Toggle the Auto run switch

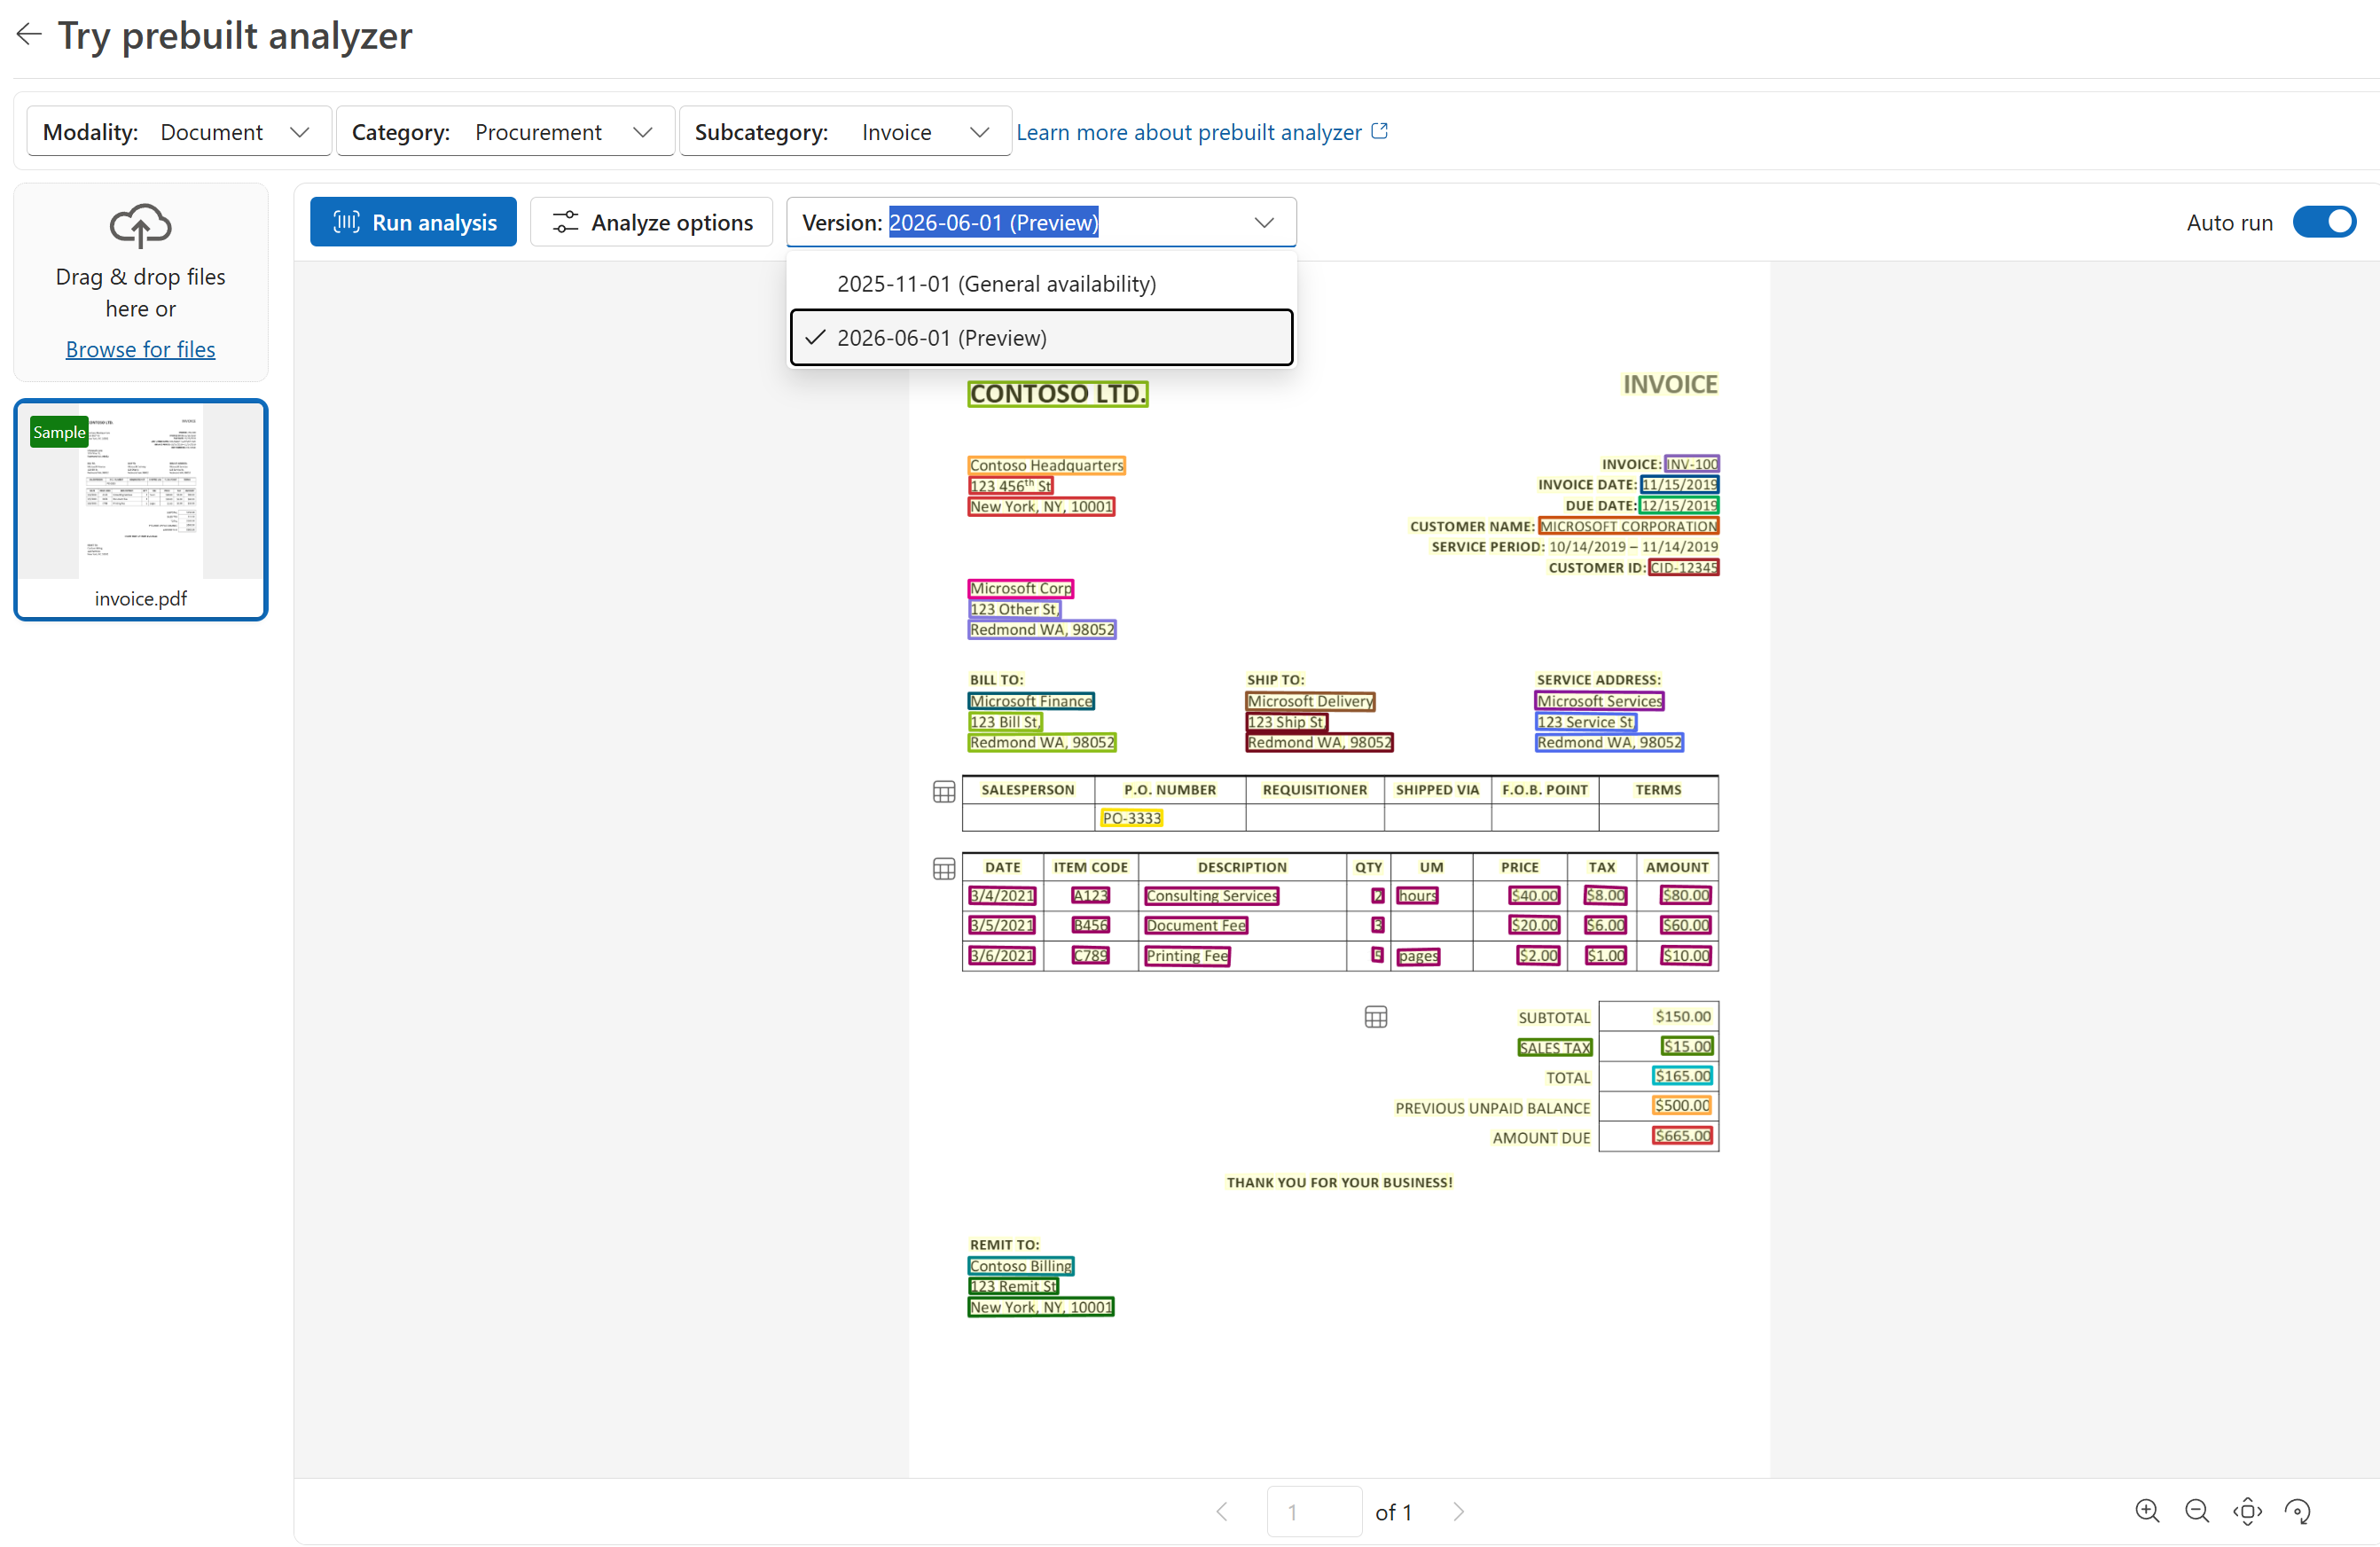[x=2324, y=222]
